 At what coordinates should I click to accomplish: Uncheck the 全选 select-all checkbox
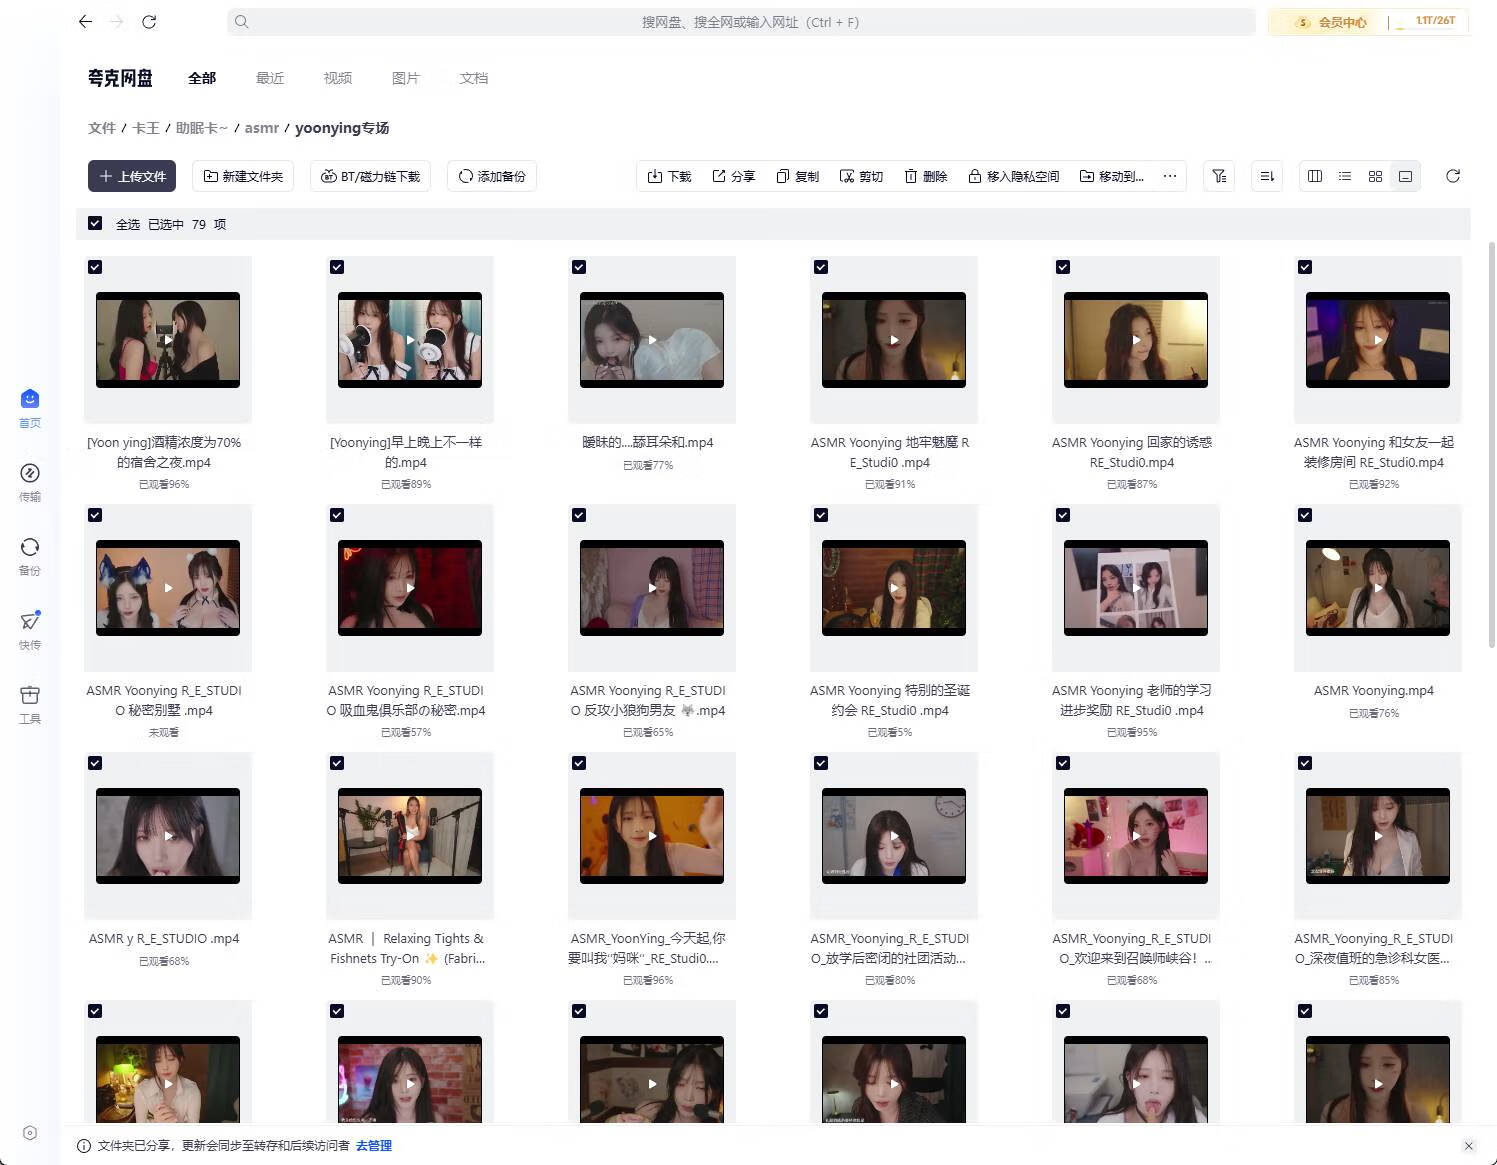coord(95,224)
